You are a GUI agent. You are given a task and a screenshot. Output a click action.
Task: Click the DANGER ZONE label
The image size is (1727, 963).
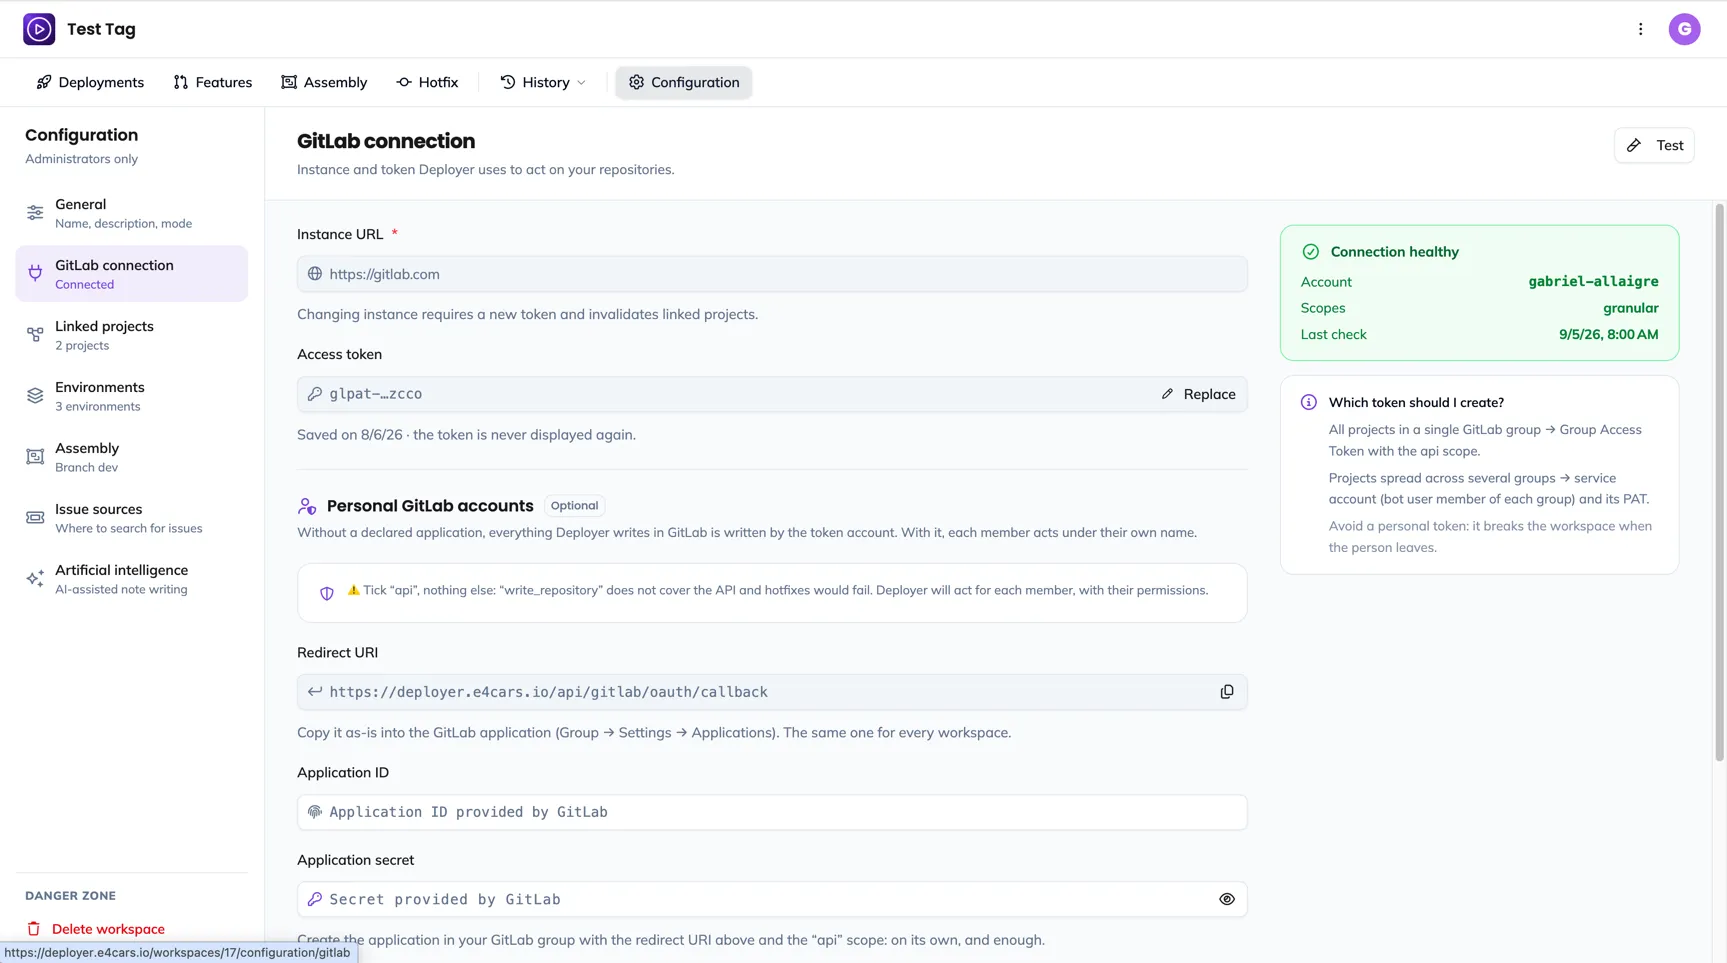click(x=70, y=896)
